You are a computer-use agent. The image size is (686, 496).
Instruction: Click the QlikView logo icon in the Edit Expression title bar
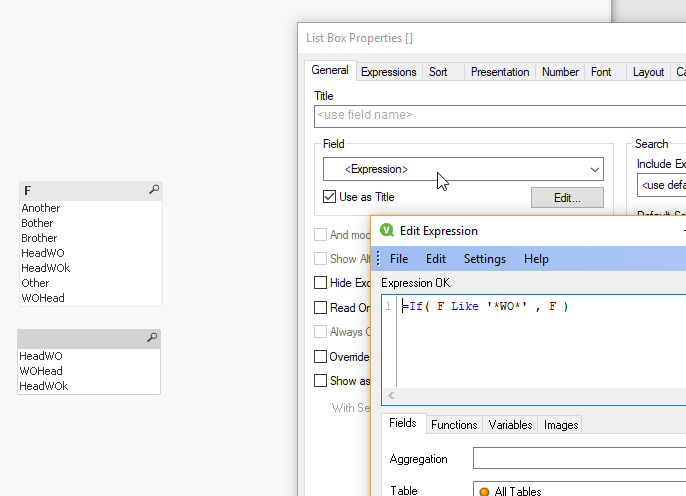pyautogui.click(x=387, y=230)
